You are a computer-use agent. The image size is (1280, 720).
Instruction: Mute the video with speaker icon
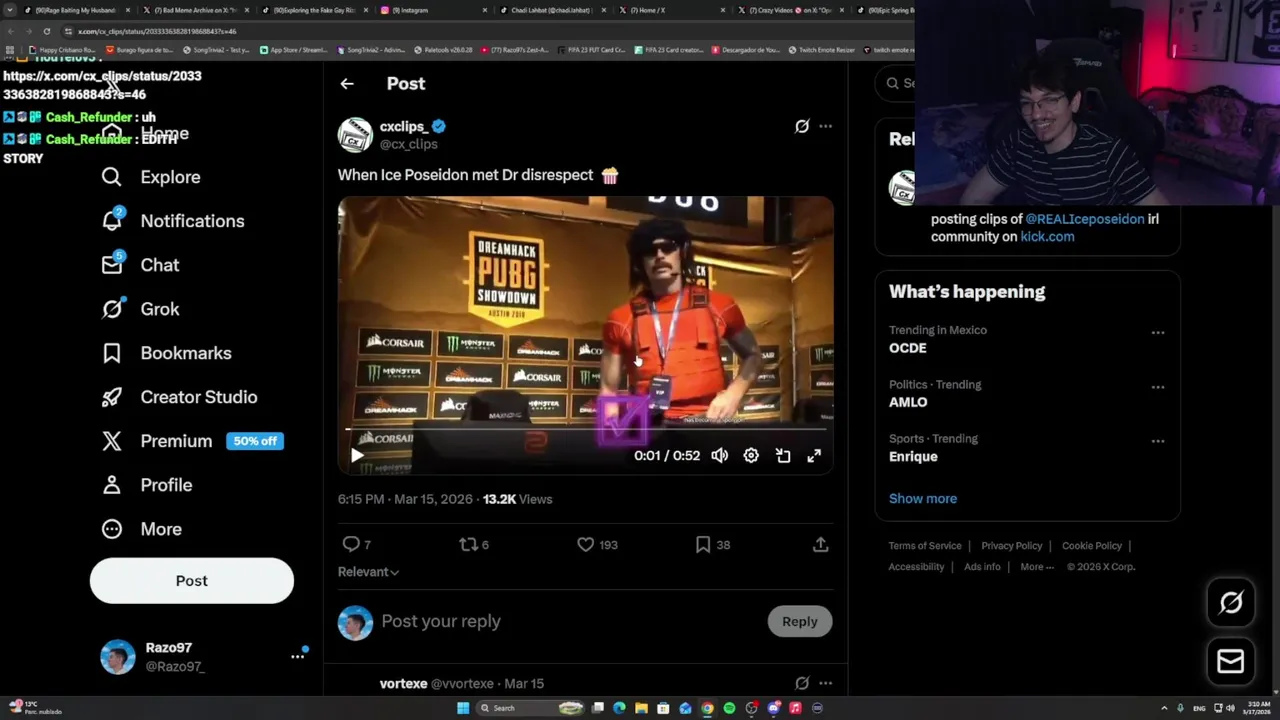click(x=719, y=456)
